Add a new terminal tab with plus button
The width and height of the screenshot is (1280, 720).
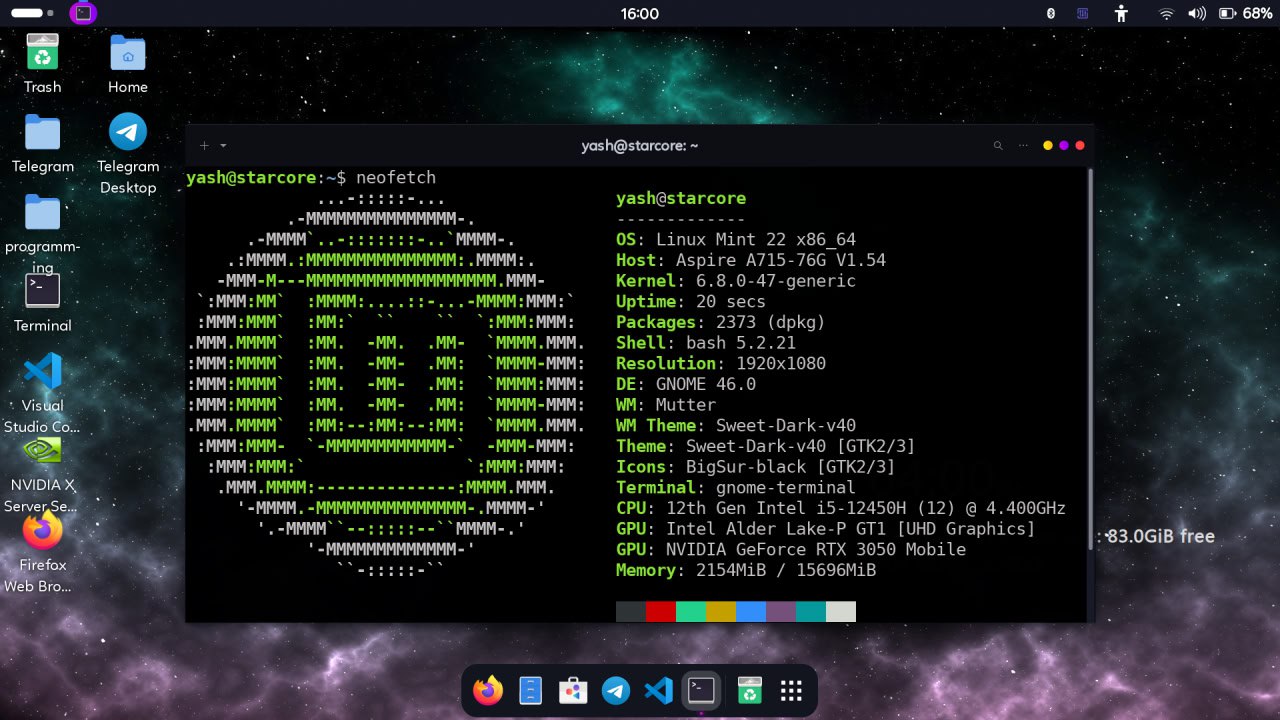tap(204, 146)
